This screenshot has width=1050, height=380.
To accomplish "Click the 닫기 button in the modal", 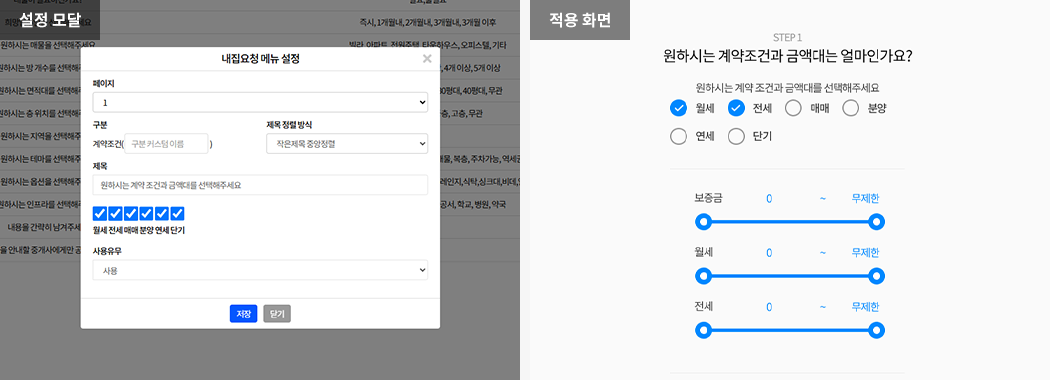I will pos(277,314).
